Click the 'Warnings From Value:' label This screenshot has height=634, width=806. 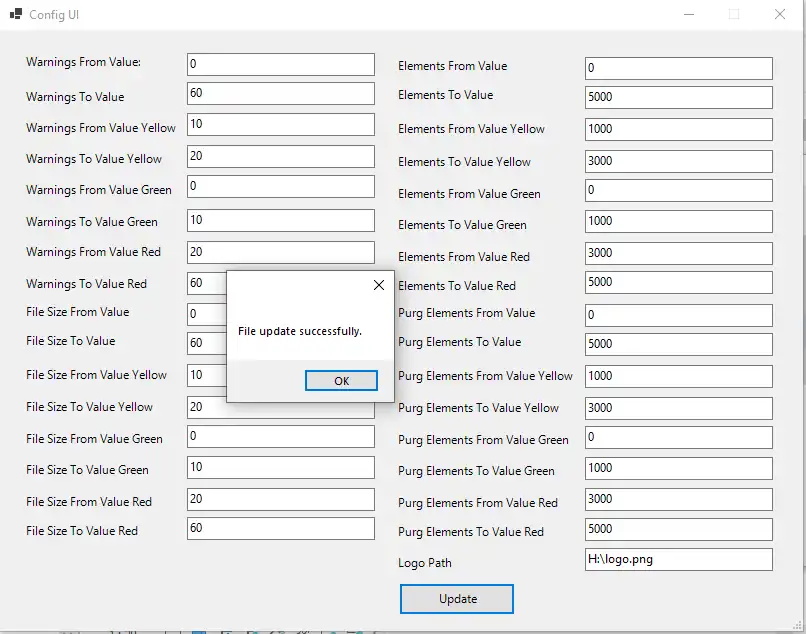pos(83,62)
